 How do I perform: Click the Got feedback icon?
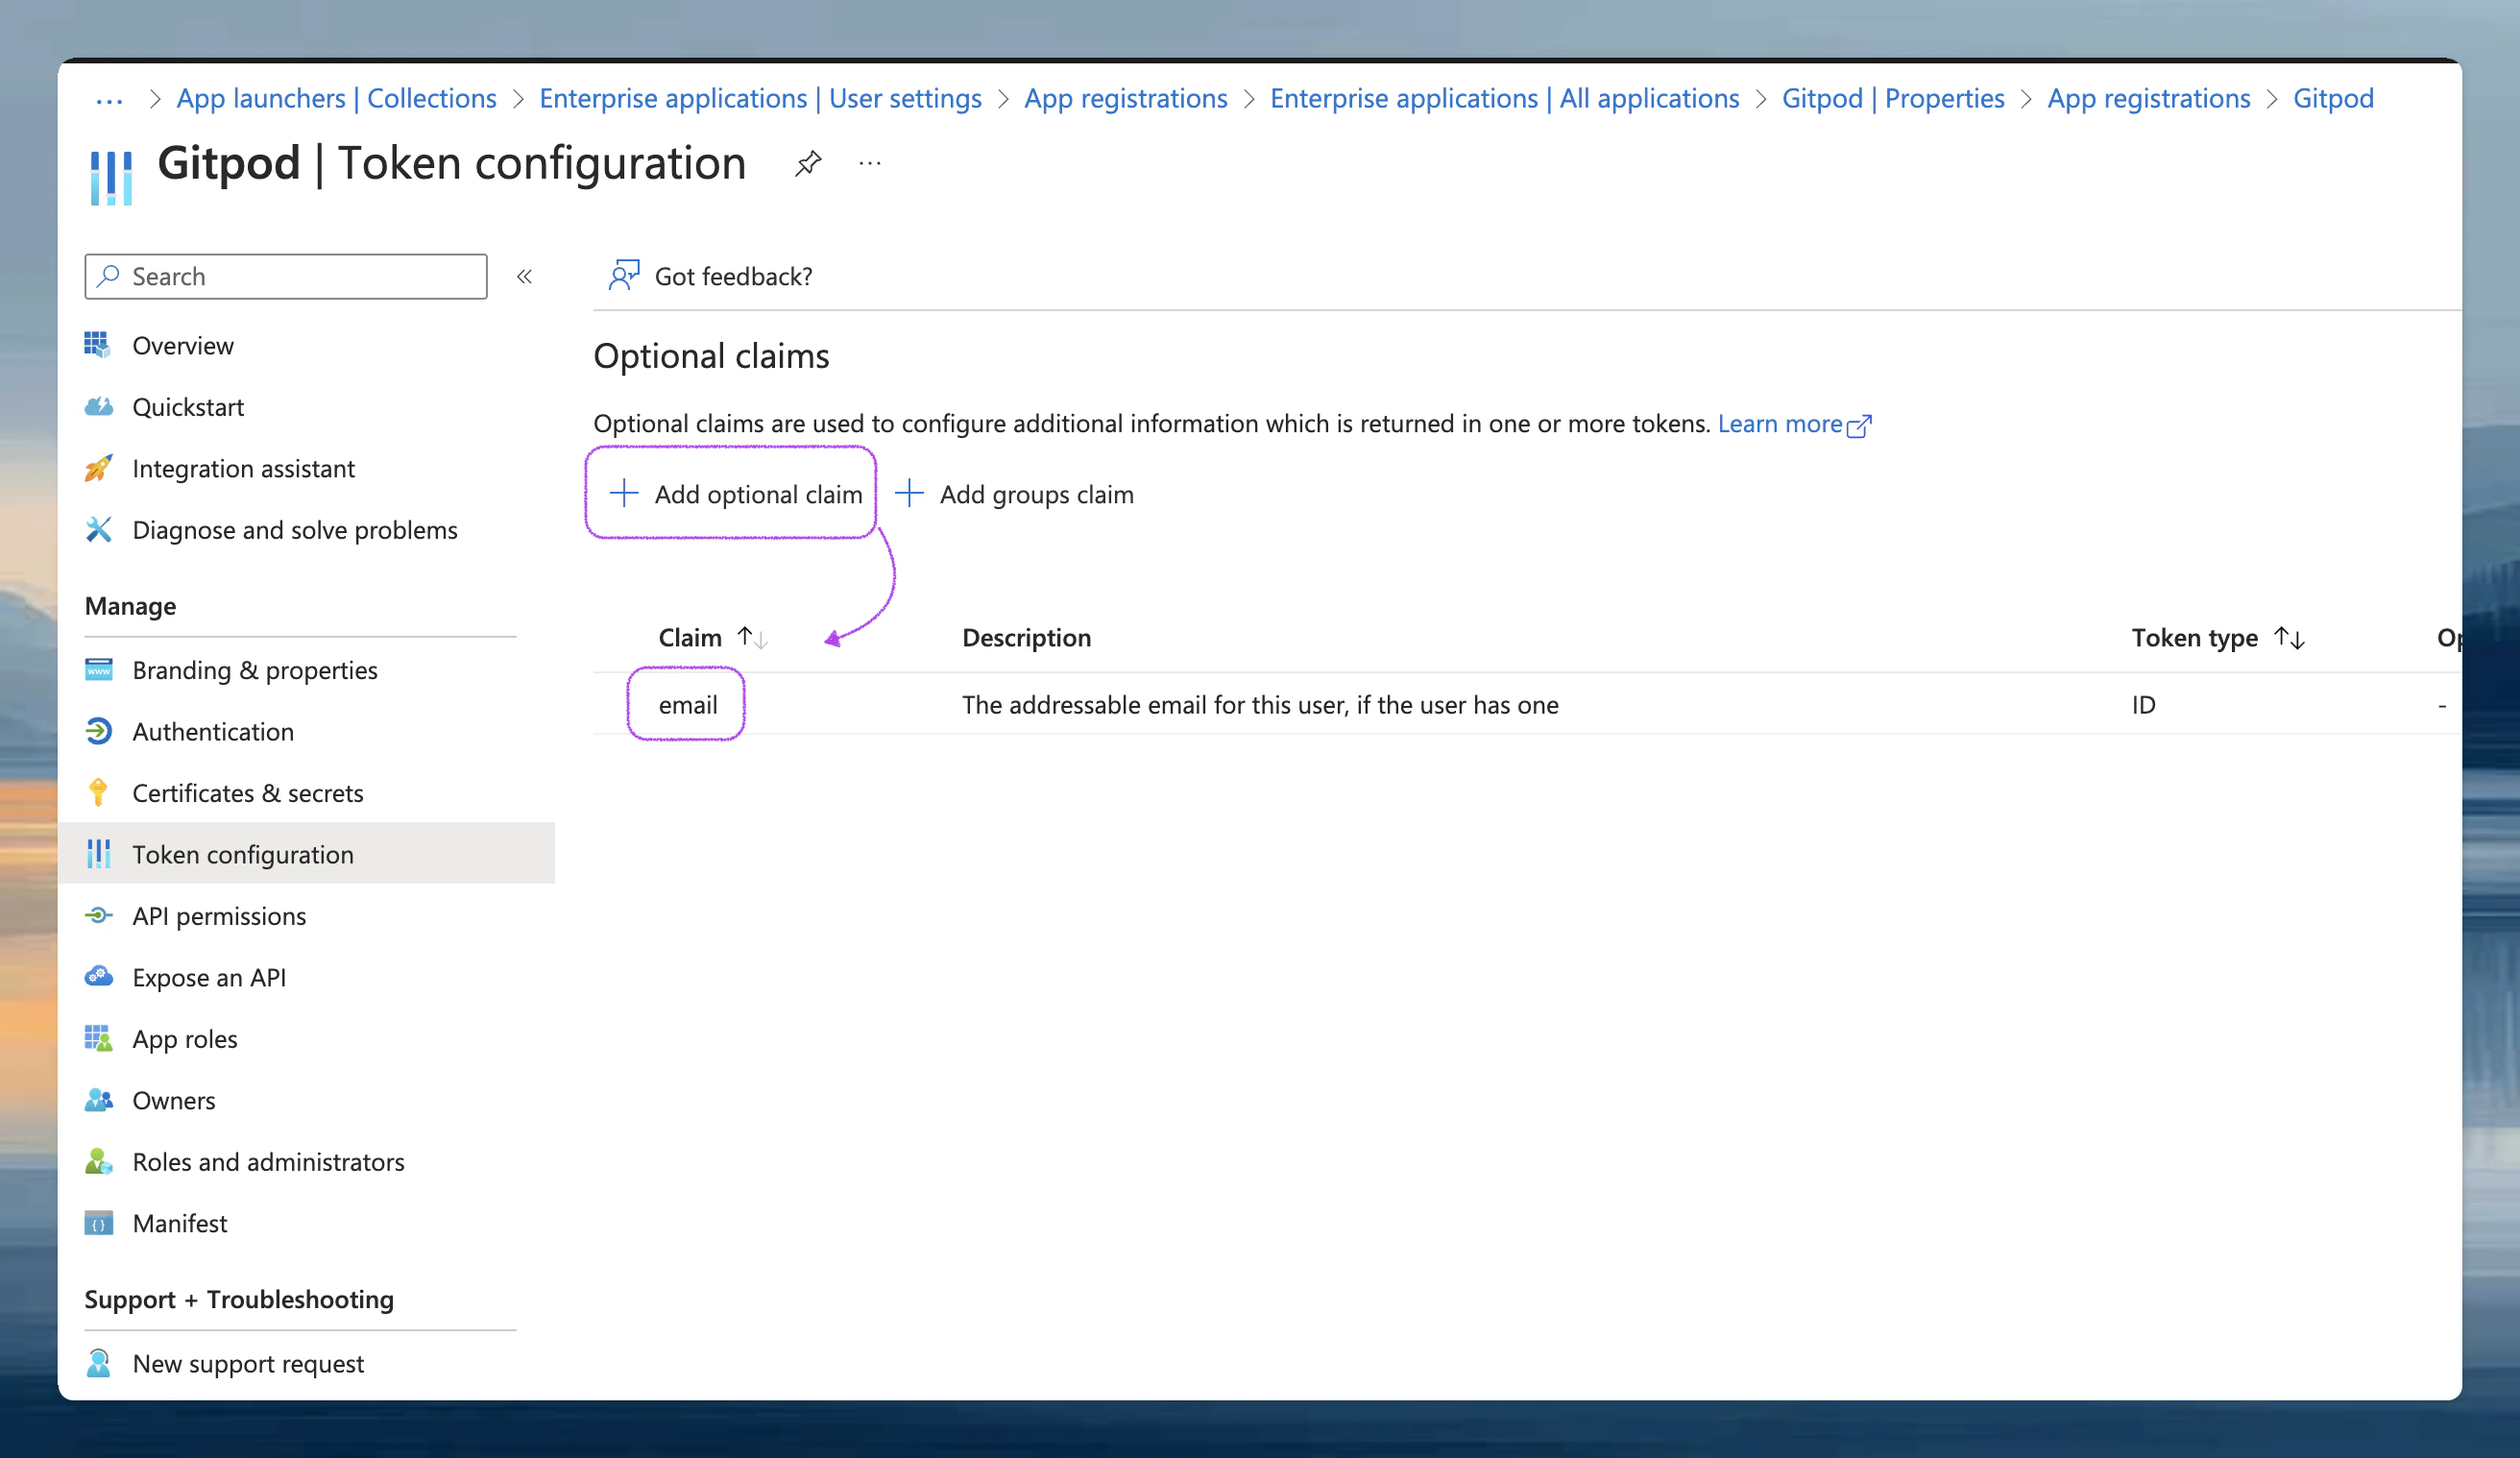coord(624,275)
